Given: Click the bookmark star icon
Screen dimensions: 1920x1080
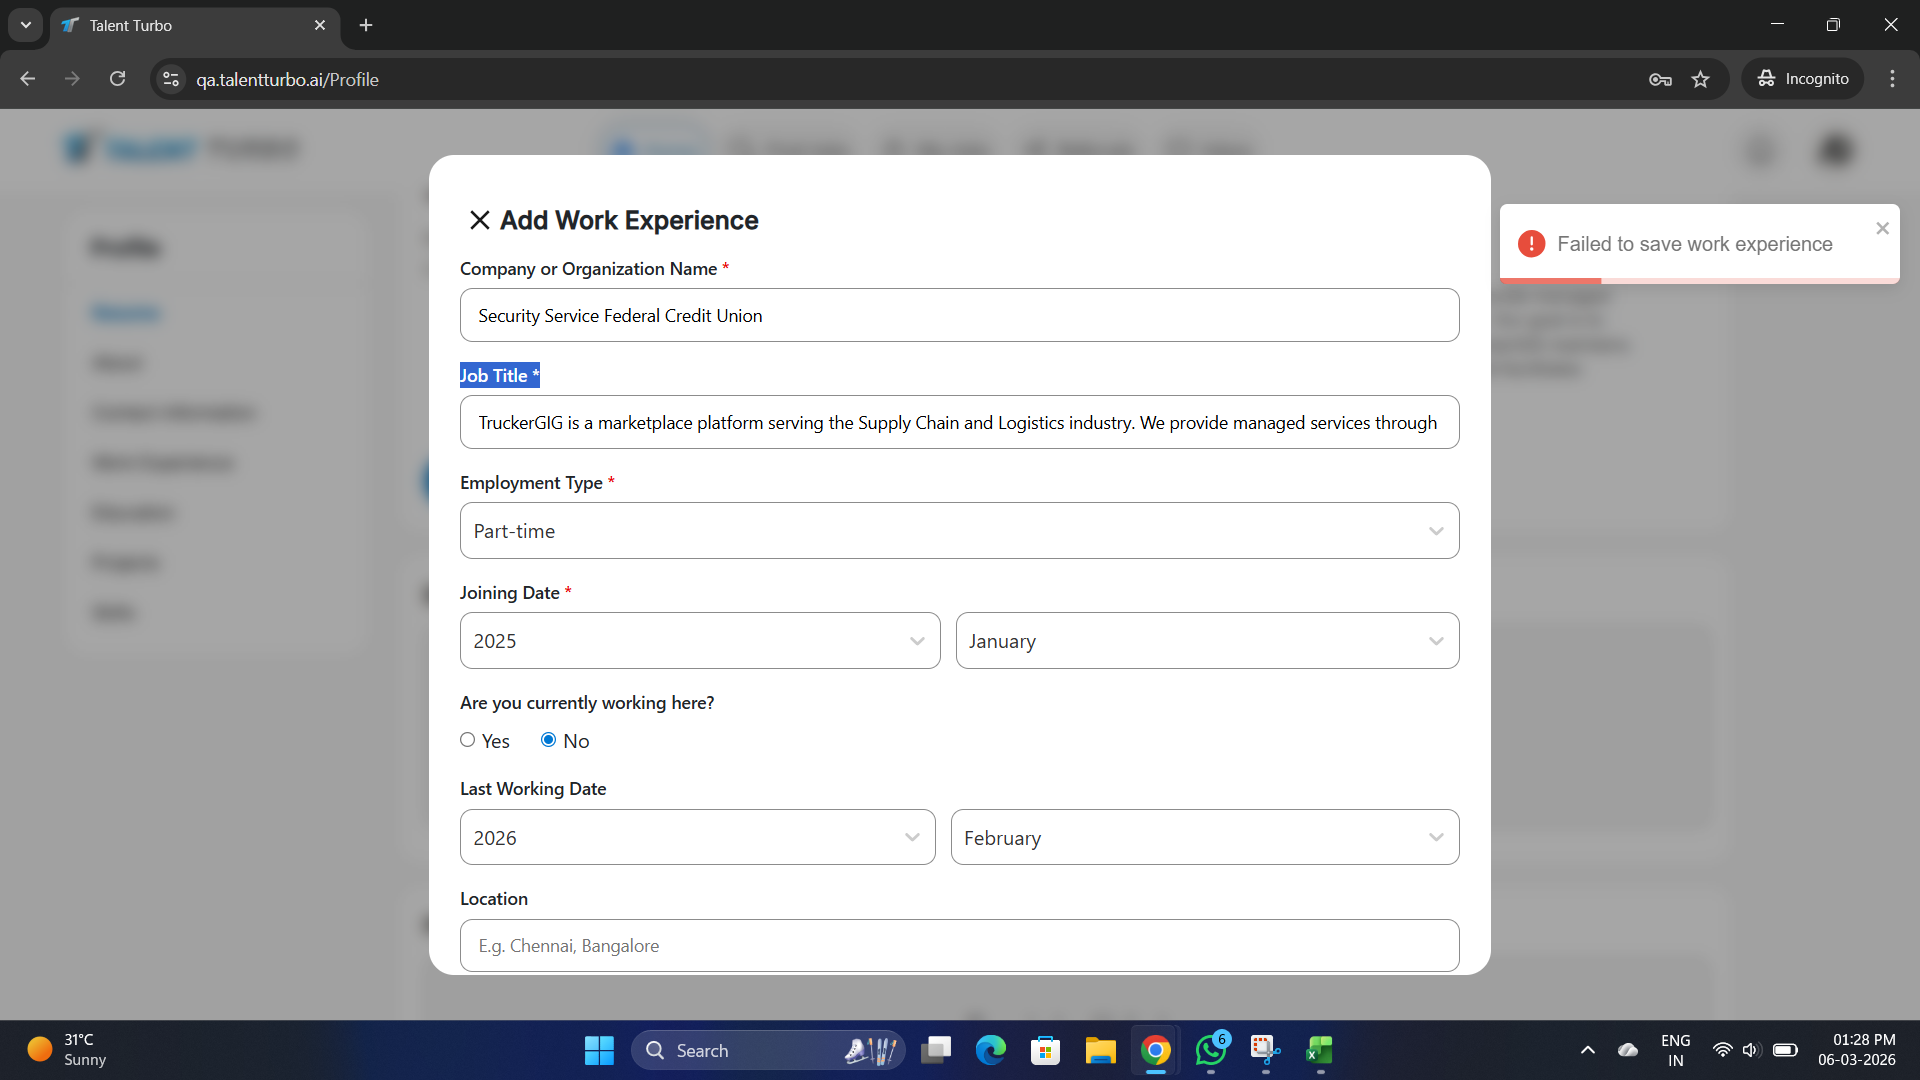Looking at the screenshot, I should [1701, 79].
